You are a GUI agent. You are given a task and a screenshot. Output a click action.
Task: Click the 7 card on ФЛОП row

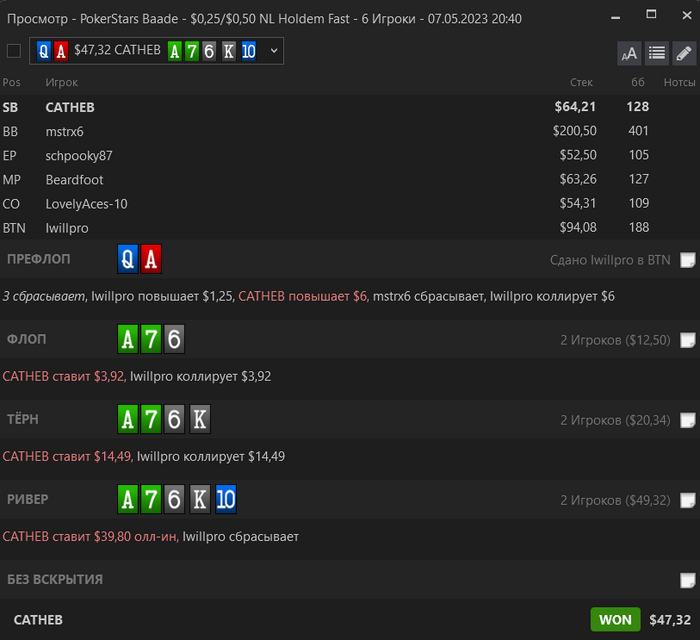[x=151, y=339]
